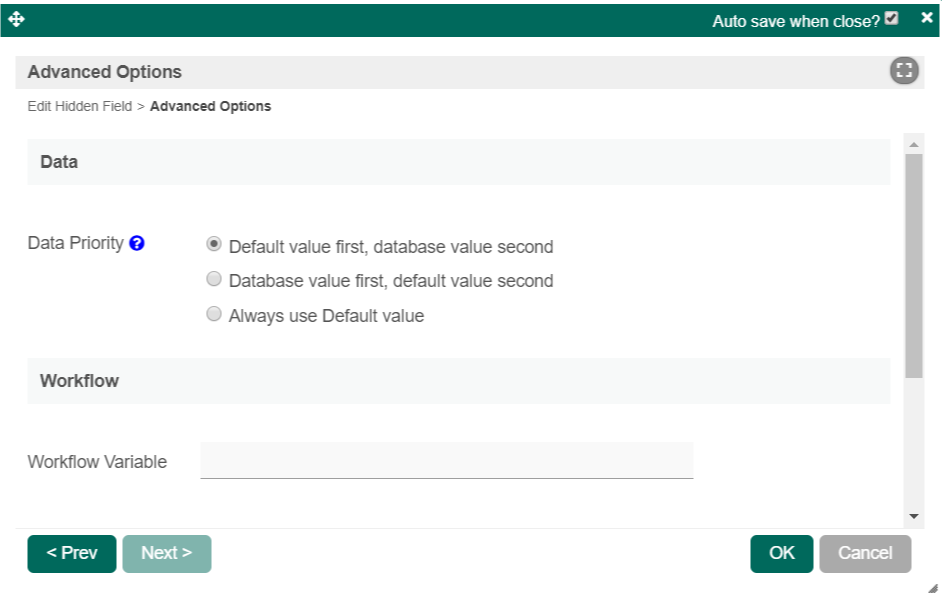
Task: Click the scrollbar up arrow
Action: (x=913, y=145)
